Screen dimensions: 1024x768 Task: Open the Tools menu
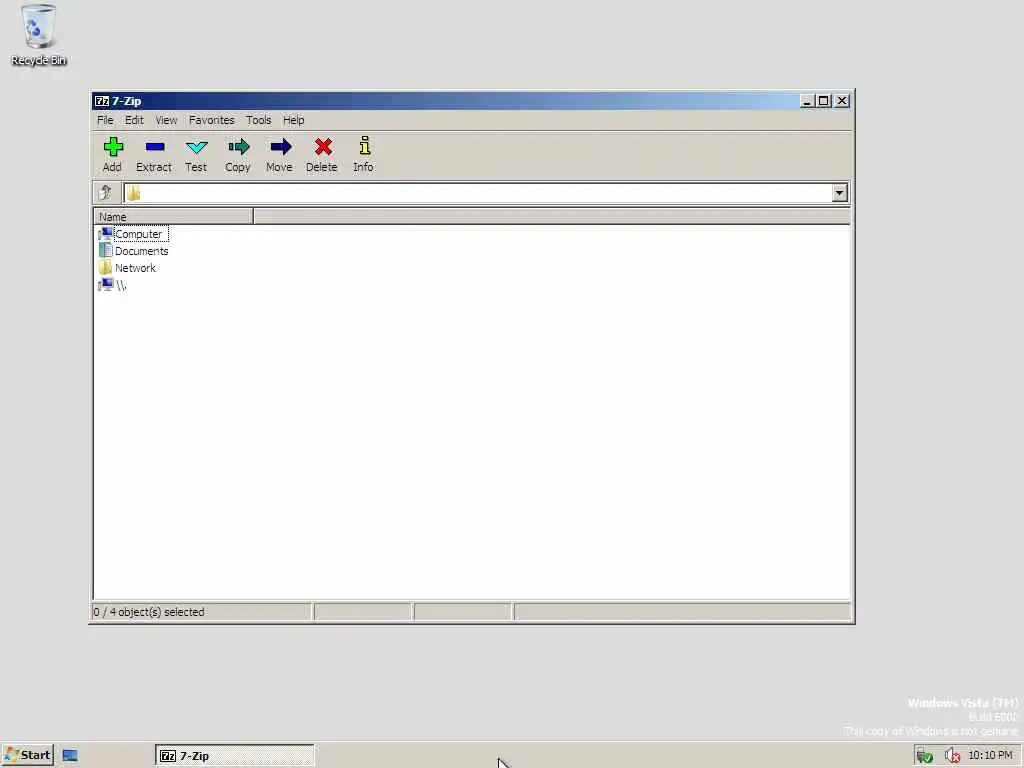(x=259, y=120)
